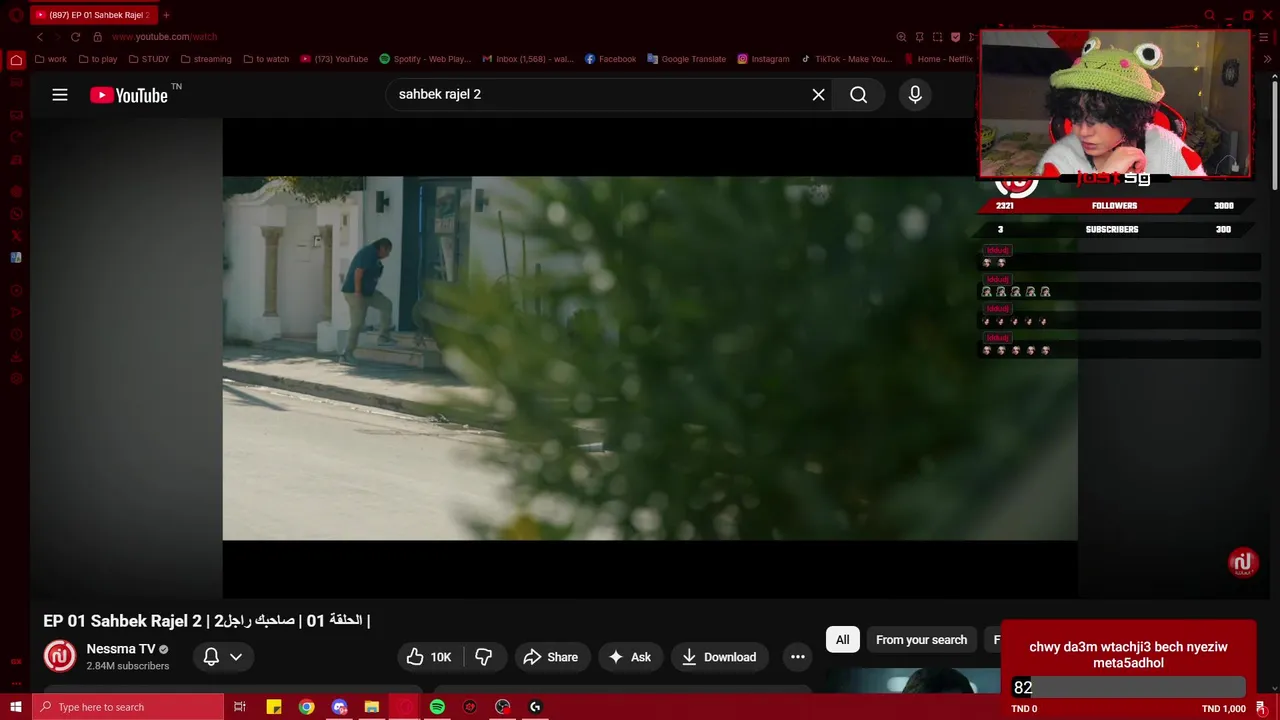This screenshot has width=1280, height=720.
Task: Open Spotify Web Player bookmark
Action: [425, 59]
